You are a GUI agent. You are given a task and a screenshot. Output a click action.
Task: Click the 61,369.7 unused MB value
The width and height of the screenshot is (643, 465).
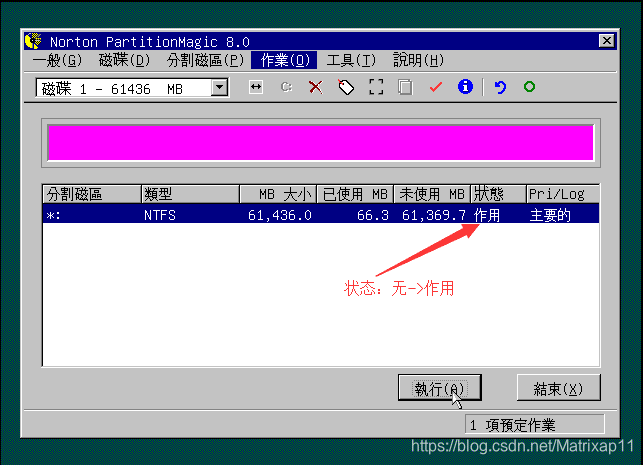click(434, 215)
